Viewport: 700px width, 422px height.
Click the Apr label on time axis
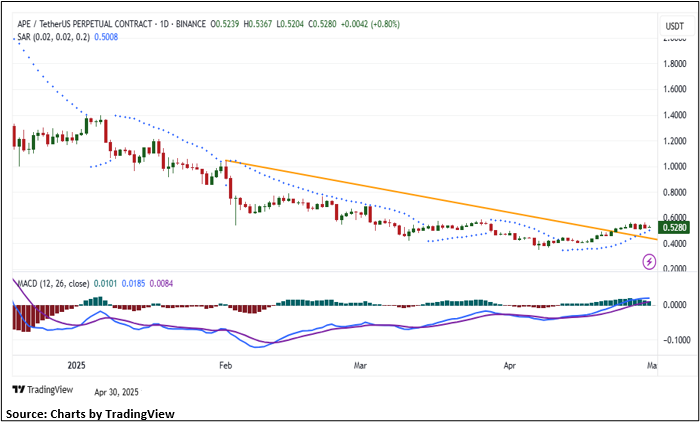point(509,366)
